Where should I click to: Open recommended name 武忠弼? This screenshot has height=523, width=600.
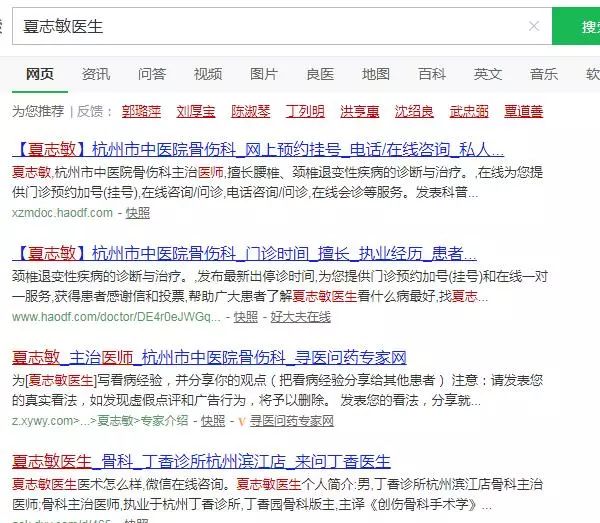coord(469,111)
